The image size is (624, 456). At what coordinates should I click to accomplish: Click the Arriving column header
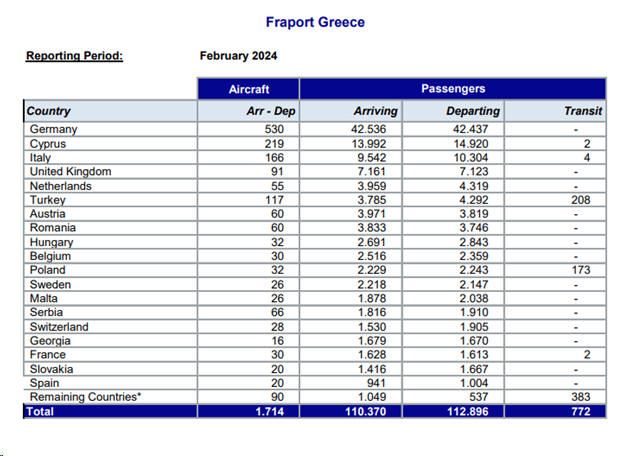click(375, 111)
